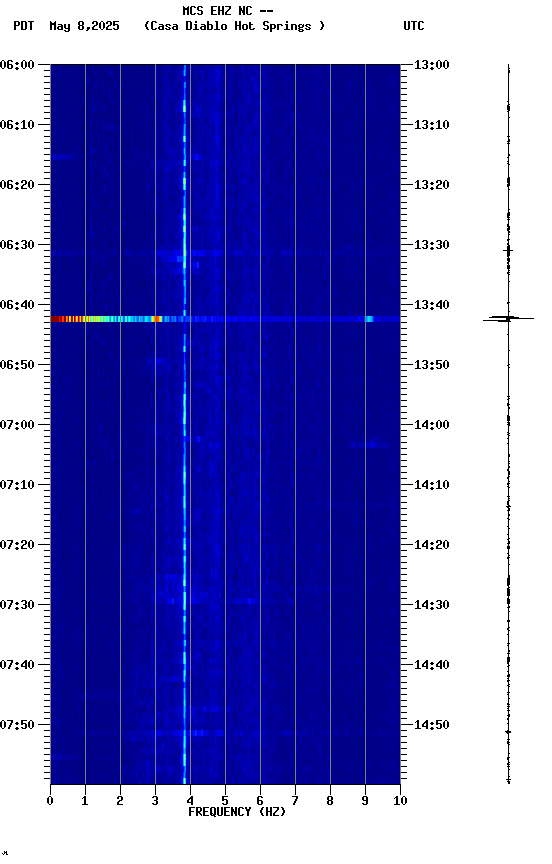Click the 14:50 UTC time label
This screenshot has height=864, width=552.
coord(432,725)
